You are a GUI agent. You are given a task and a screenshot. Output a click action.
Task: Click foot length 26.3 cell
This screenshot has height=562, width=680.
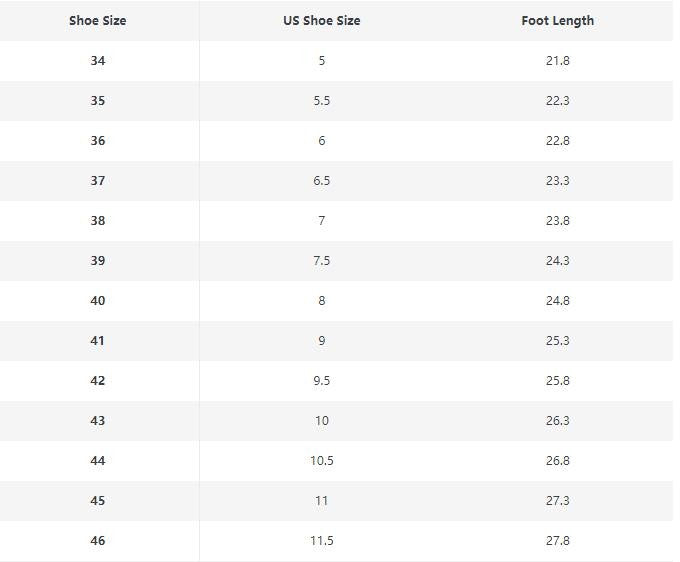[558, 421]
